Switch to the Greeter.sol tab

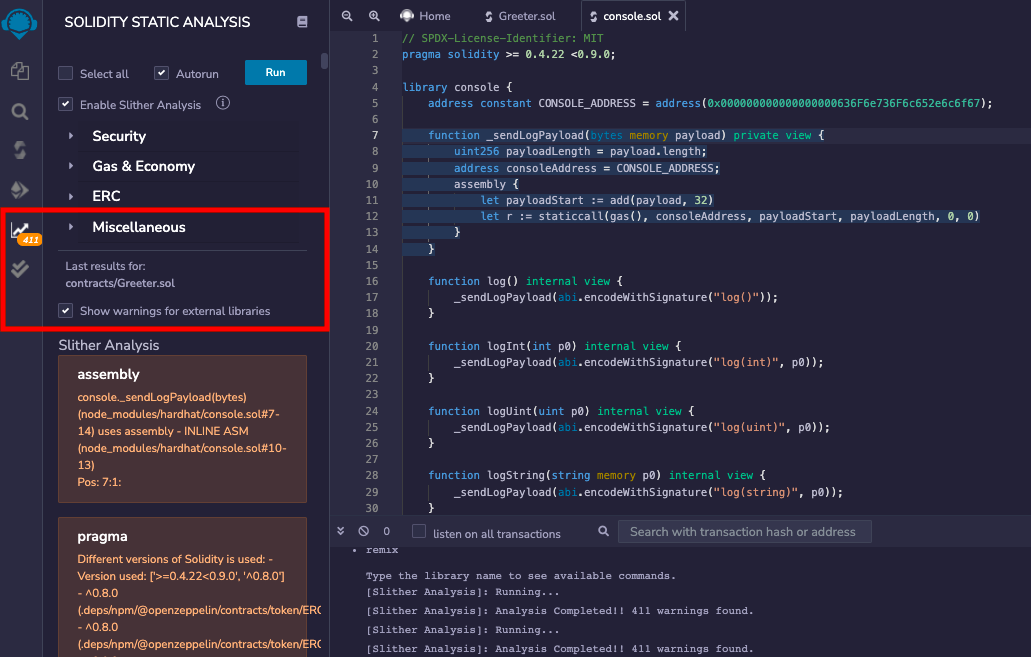click(519, 16)
